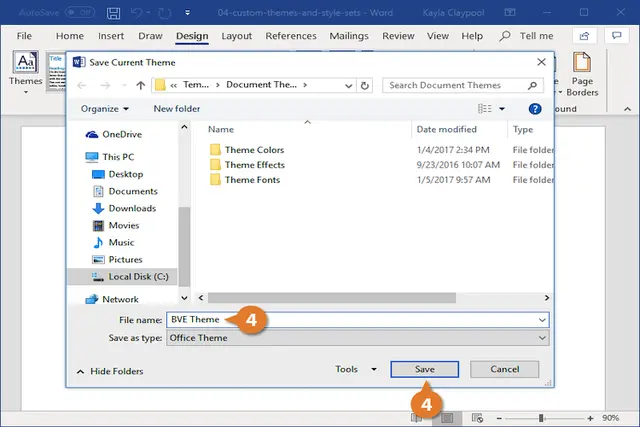640x427 pixels.
Task: Switch to Web Layout view icon
Action: coord(477,418)
